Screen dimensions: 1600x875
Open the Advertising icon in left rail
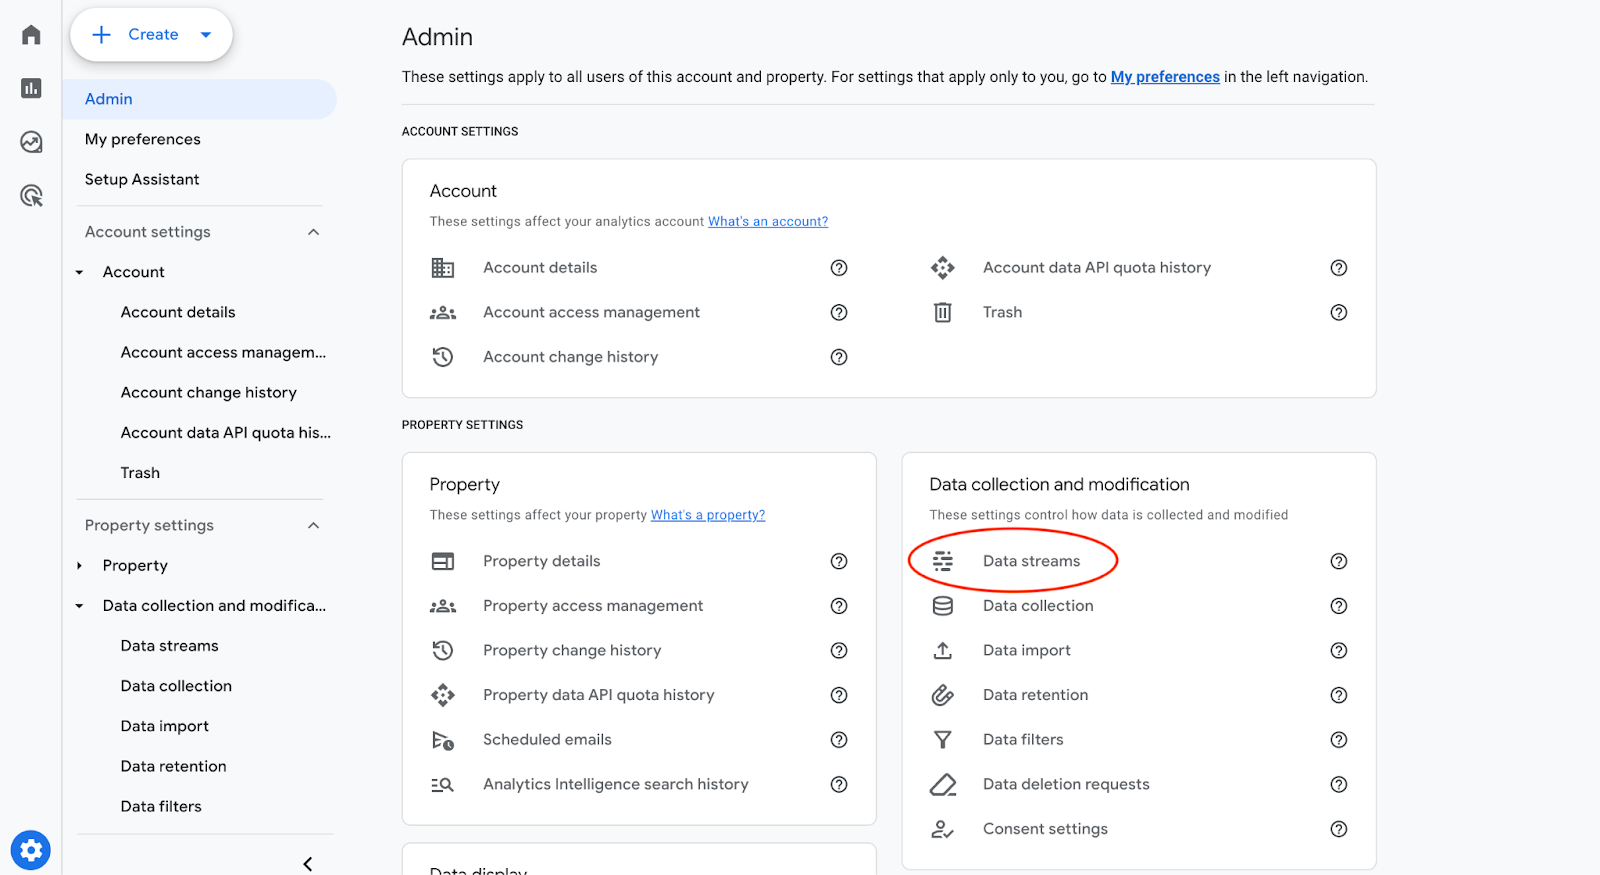(x=31, y=195)
